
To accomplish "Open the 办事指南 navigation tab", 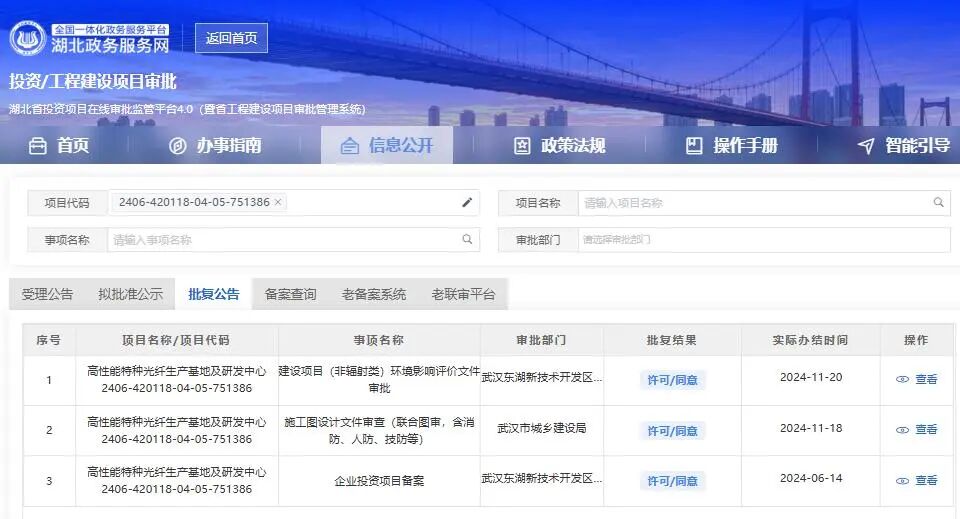I will coord(215,146).
